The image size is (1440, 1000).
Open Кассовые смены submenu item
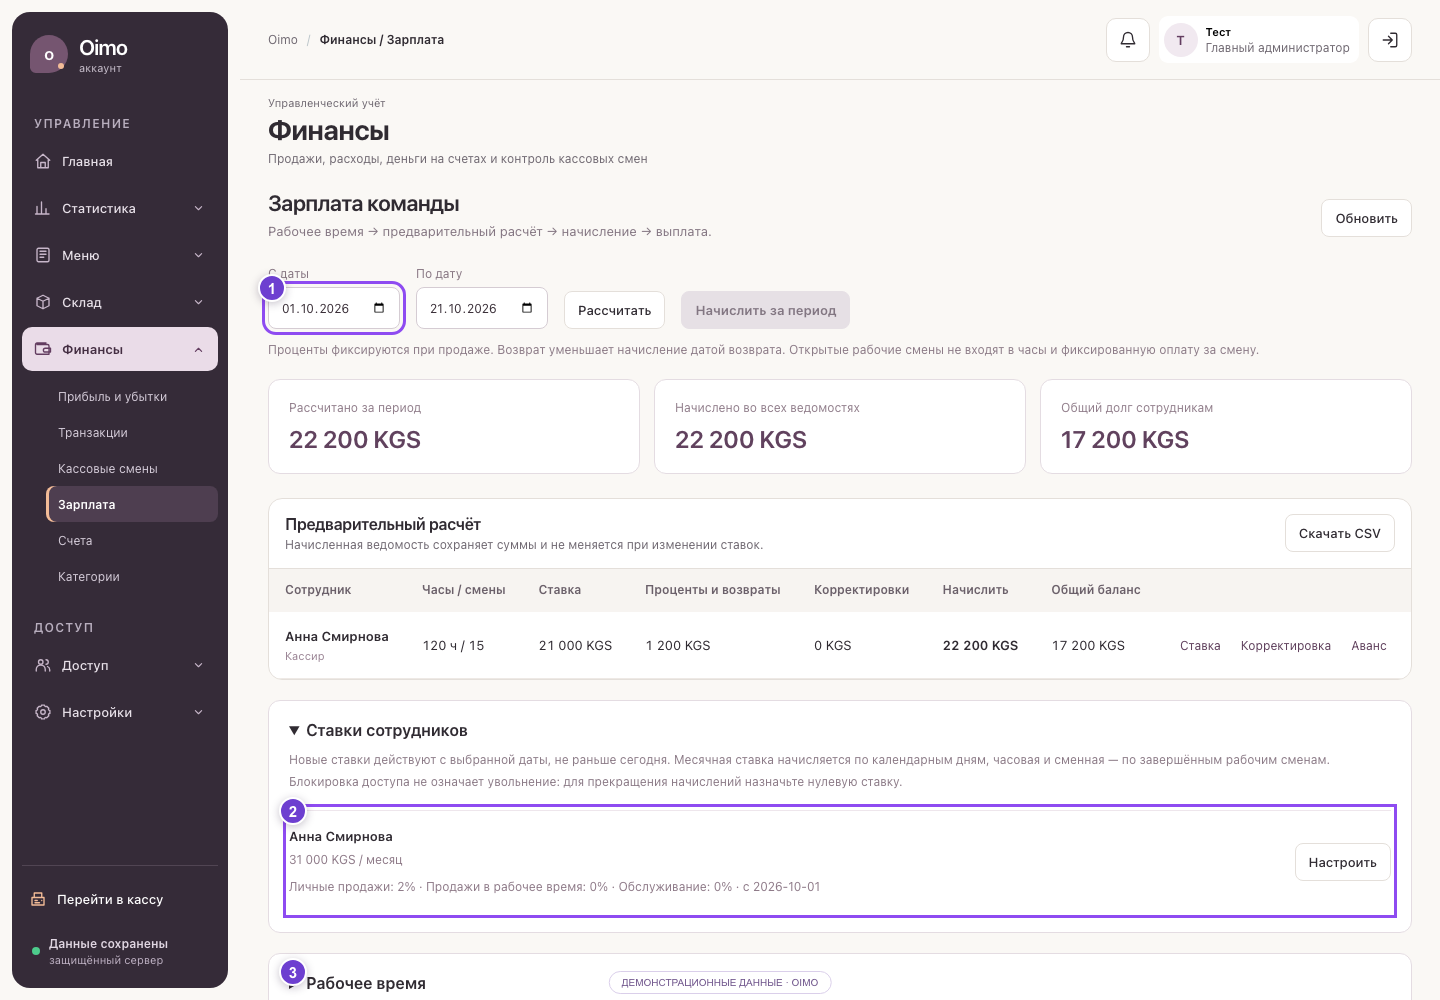[132, 469]
